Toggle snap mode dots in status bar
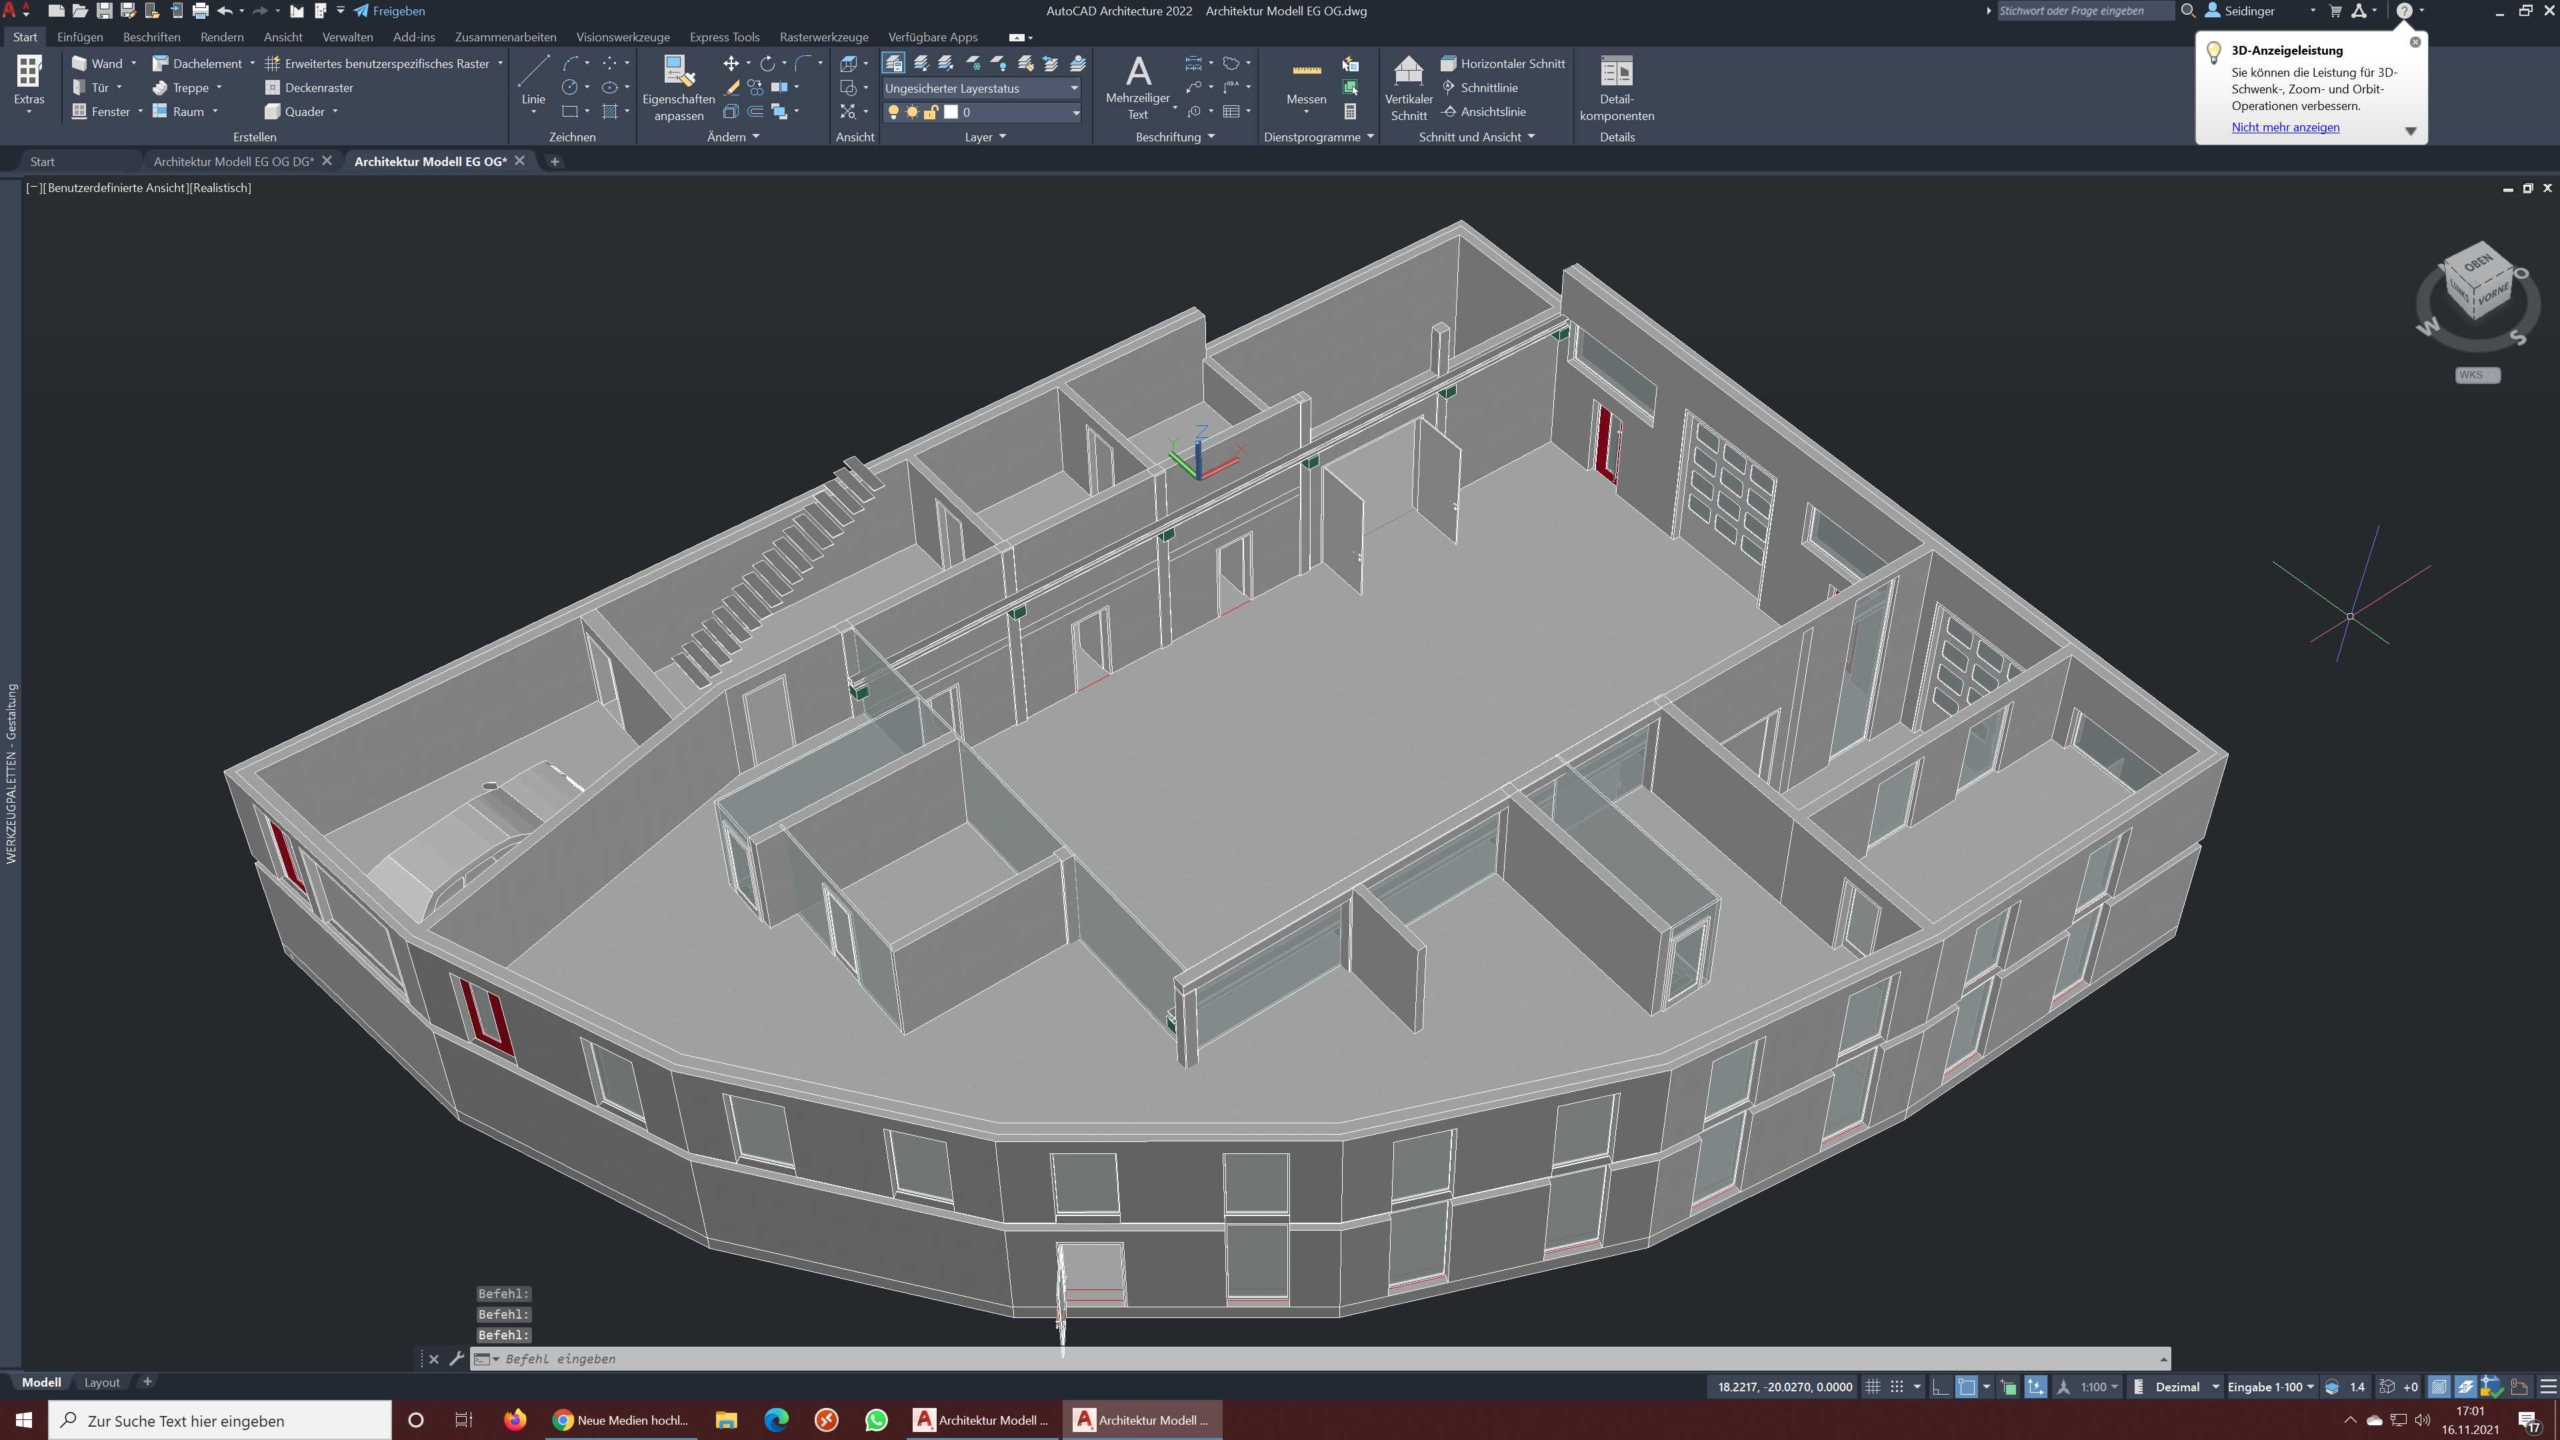The image size is (2560, 1440). point(1897,1387)
